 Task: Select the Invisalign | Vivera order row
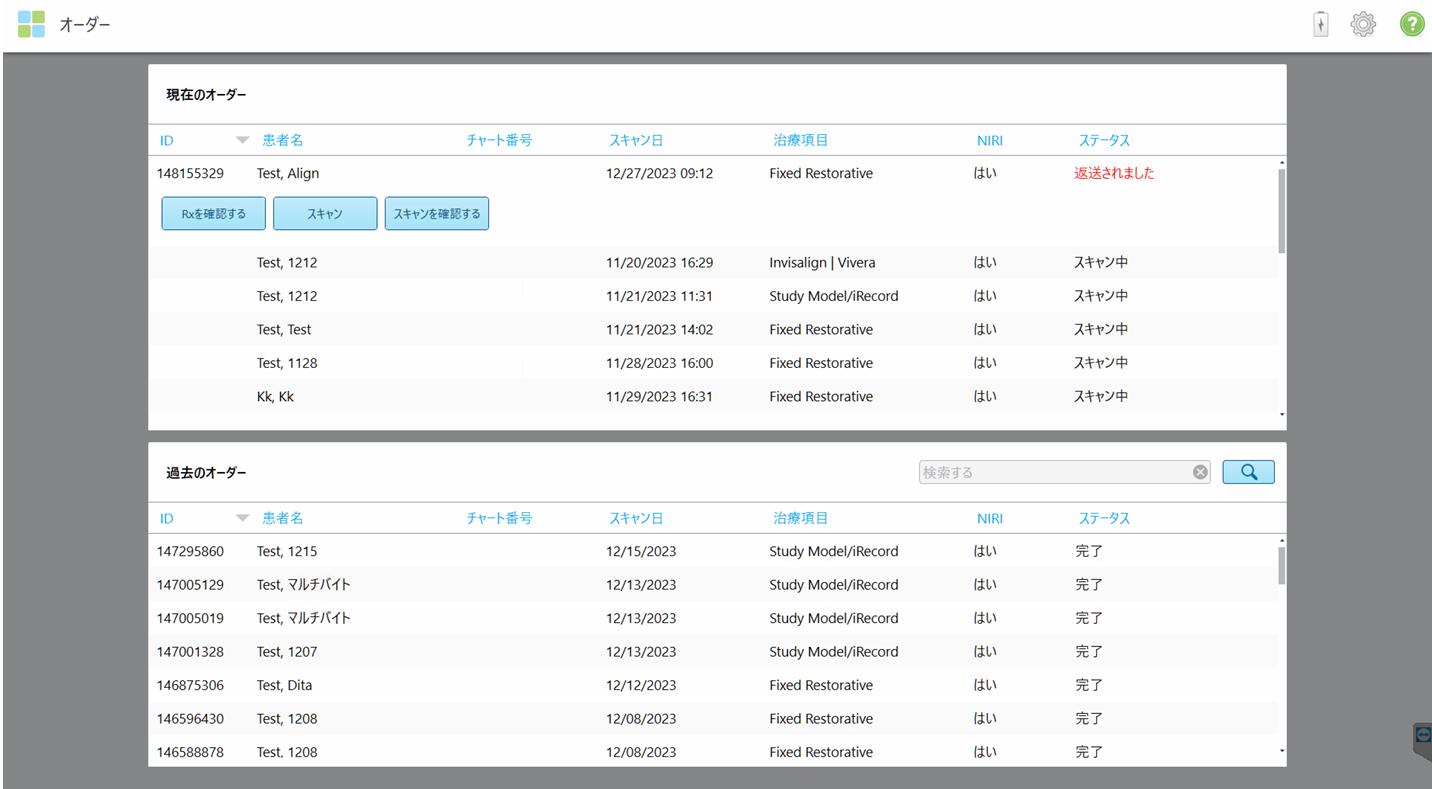click(x=713, y=262)
